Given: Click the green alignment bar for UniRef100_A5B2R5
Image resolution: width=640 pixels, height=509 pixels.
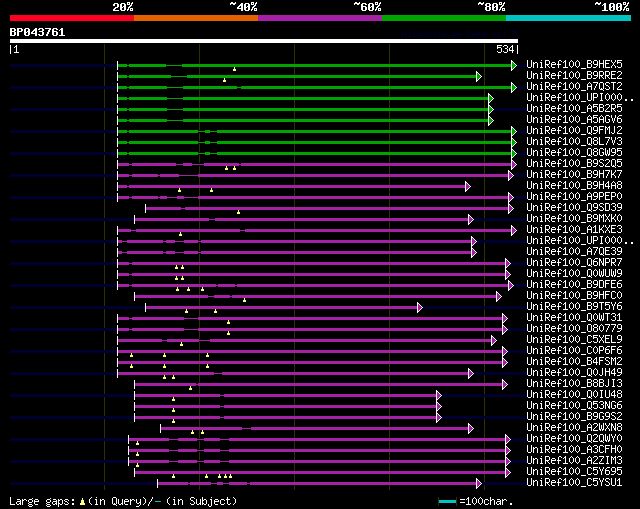Looking at the screenshot, I should [303, 109].
